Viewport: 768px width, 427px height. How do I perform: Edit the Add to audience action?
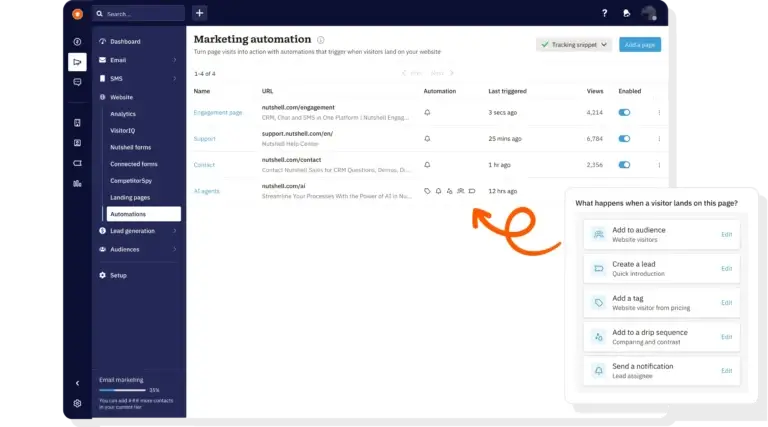(726, 235)
